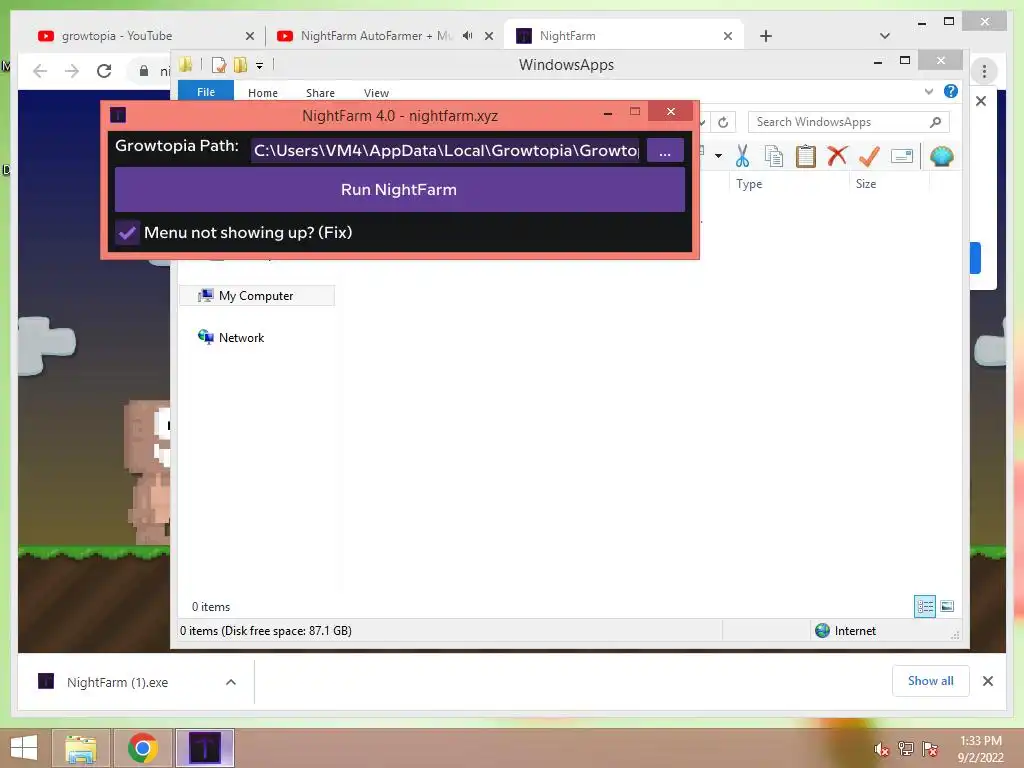1024x768 pixels.
Task: Click the Copy pages icon in Explorer toolbar
Action: click(x=774, y=157)
